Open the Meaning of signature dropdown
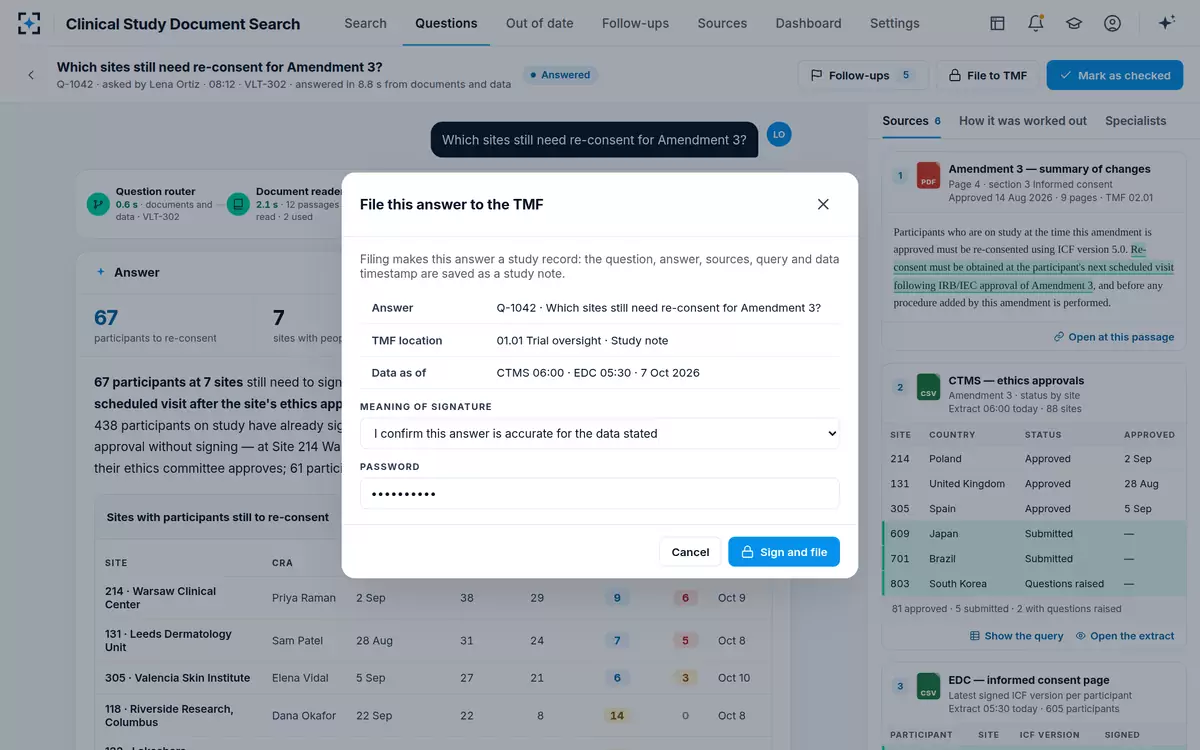The image size is (1200, 750). 600,433
